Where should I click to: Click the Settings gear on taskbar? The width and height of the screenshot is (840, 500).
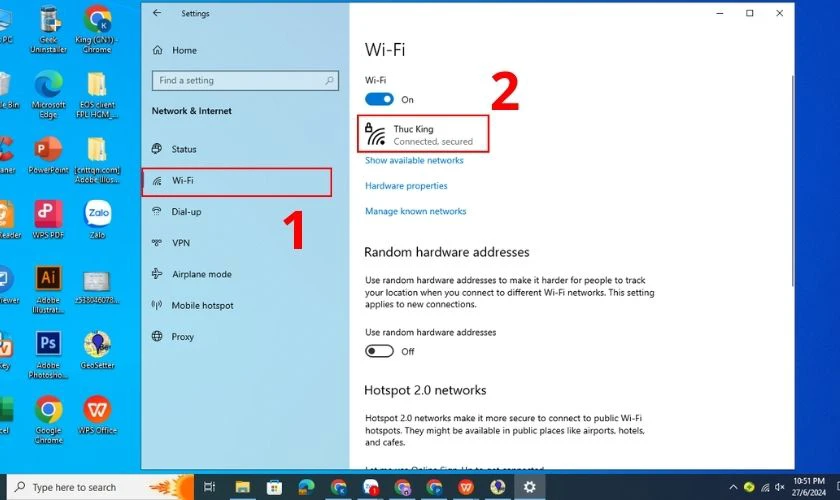tap(529, 487)
